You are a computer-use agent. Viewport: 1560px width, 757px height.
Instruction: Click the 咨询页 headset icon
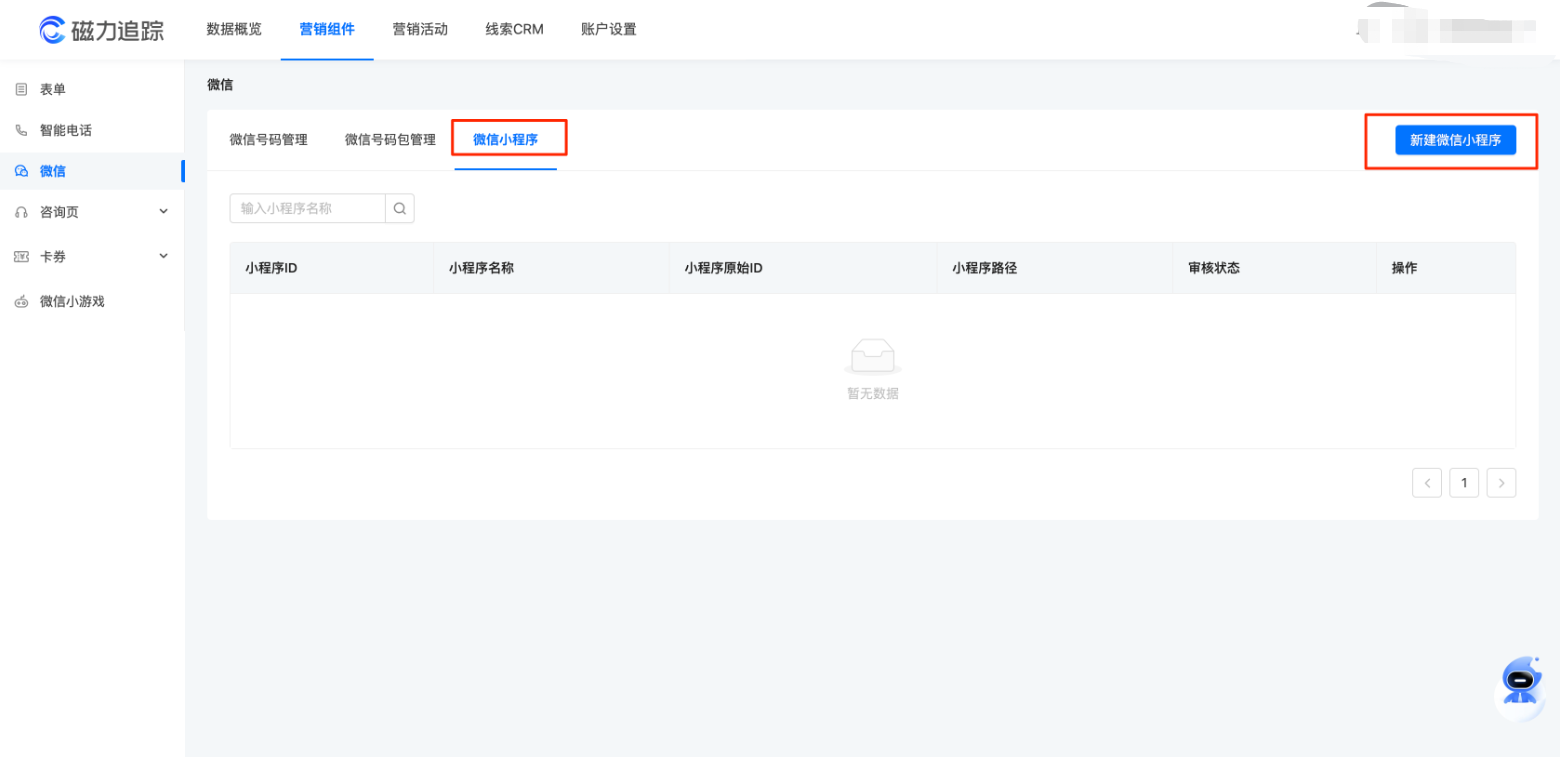tap(21, 211)
